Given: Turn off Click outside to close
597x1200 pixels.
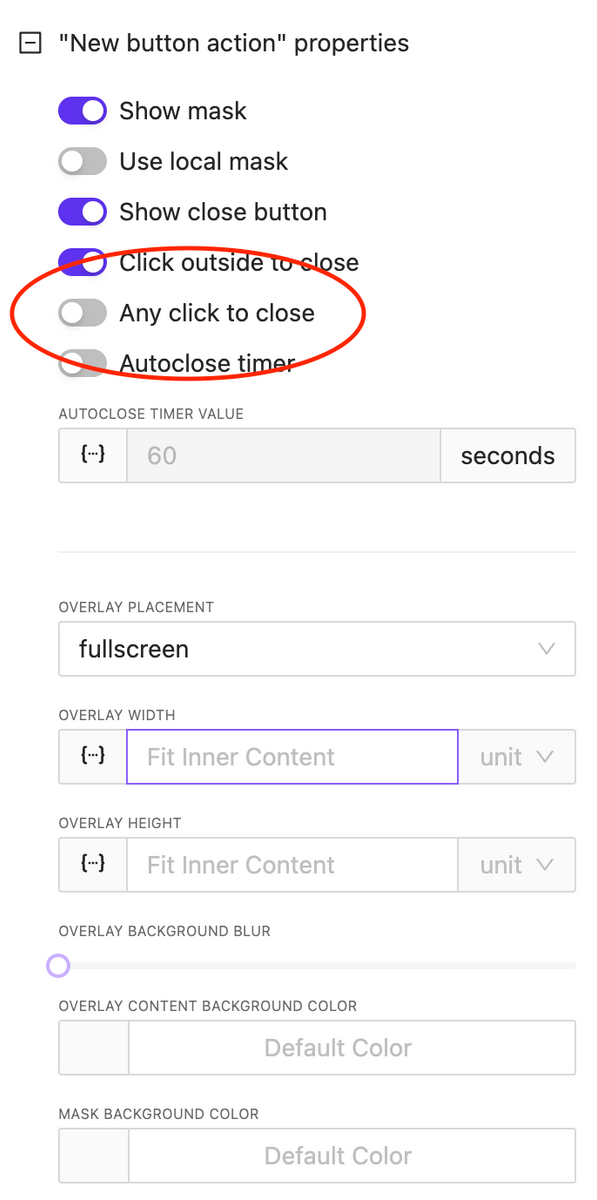Looking at the screenshot, I should tap(82, 262).
